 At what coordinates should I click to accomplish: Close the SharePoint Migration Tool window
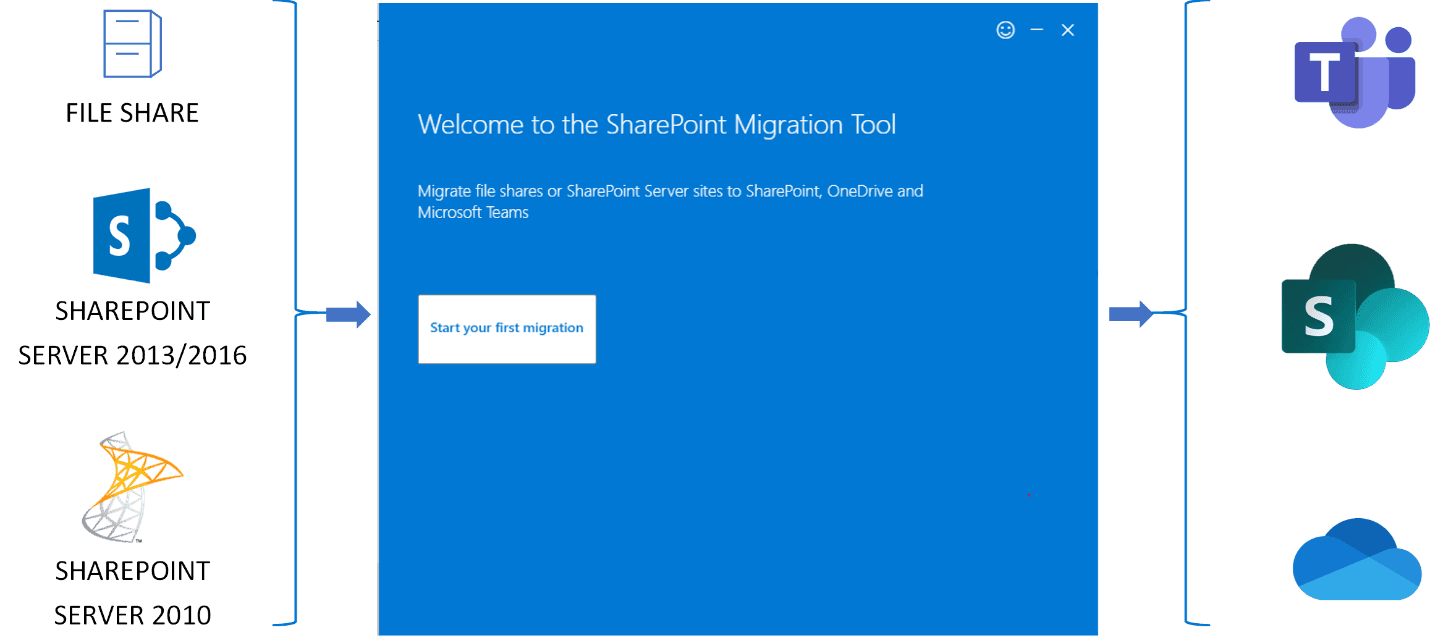coord(1068,30)
